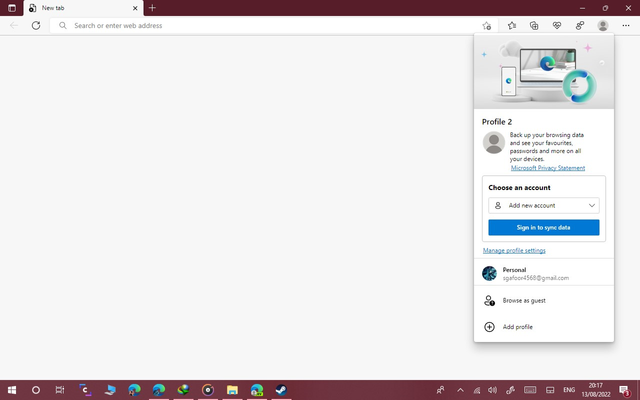The width and height of the screenshot is (640, 400).
Task: Select Add profile option
Action: 544,327
